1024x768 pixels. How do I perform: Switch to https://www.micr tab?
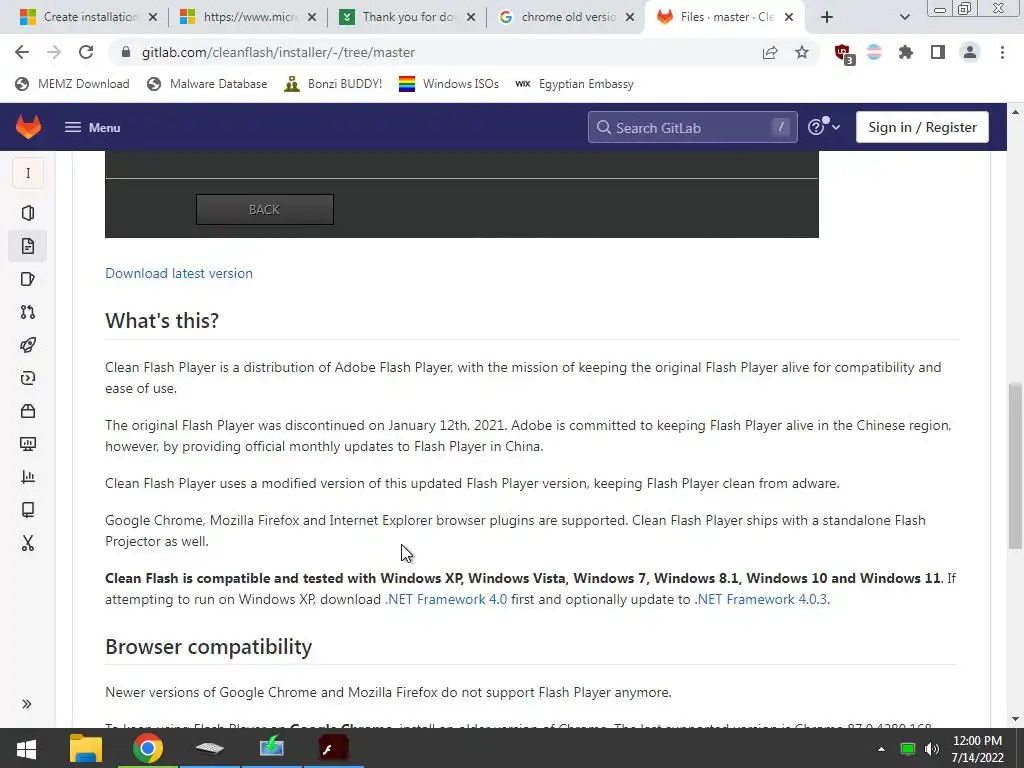pyautogui.click(x=250, y=17)
